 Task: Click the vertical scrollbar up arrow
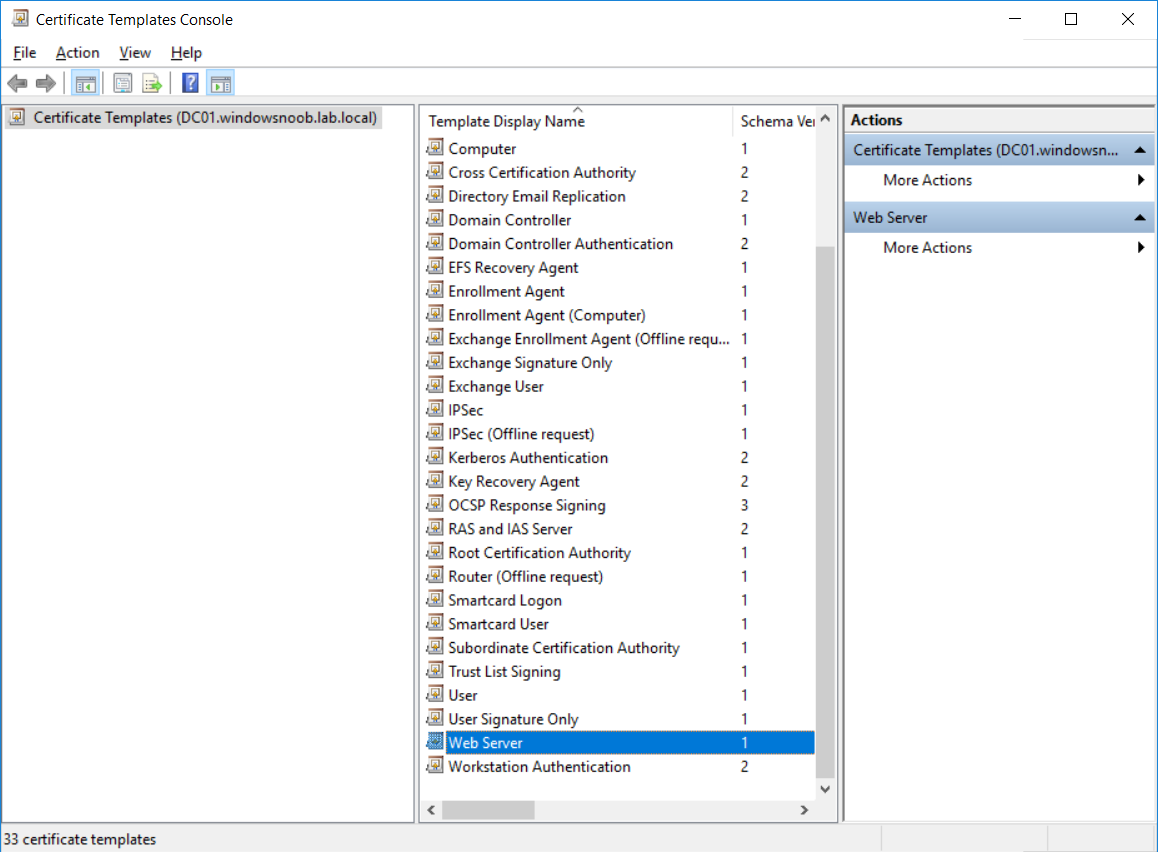(x=825, y=118)
